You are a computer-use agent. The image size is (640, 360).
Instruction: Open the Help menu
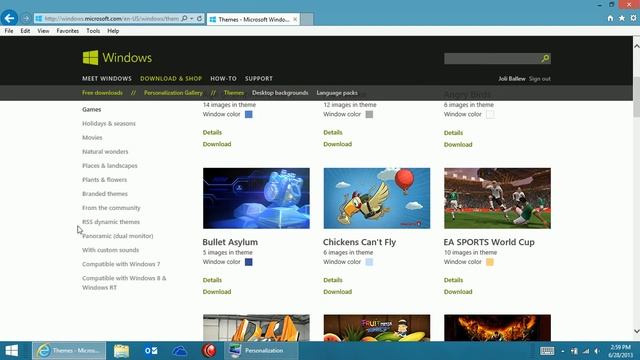[x=113, y=31]
